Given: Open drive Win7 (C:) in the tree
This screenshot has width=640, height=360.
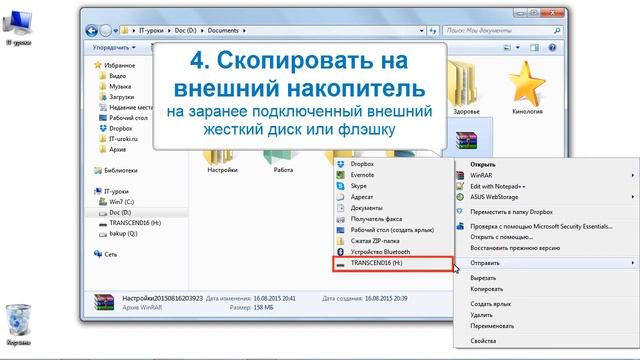Looking at the screenshot, I should (117, 202).
